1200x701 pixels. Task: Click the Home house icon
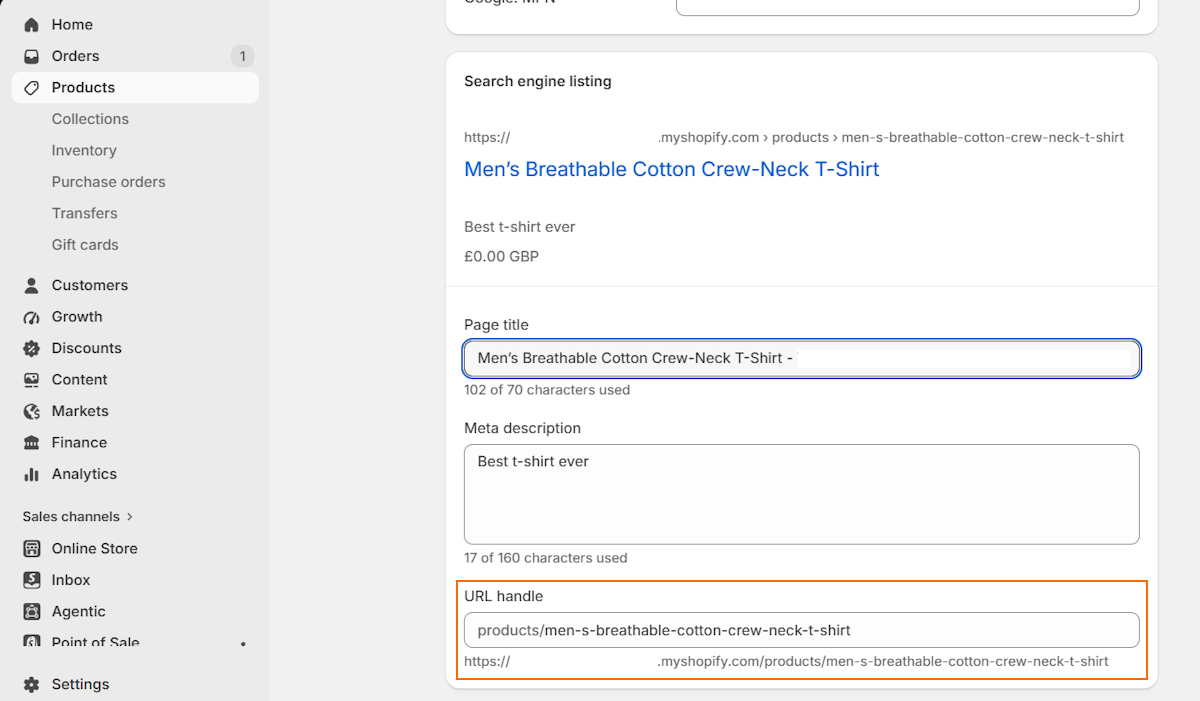click(x=32, y=24)
